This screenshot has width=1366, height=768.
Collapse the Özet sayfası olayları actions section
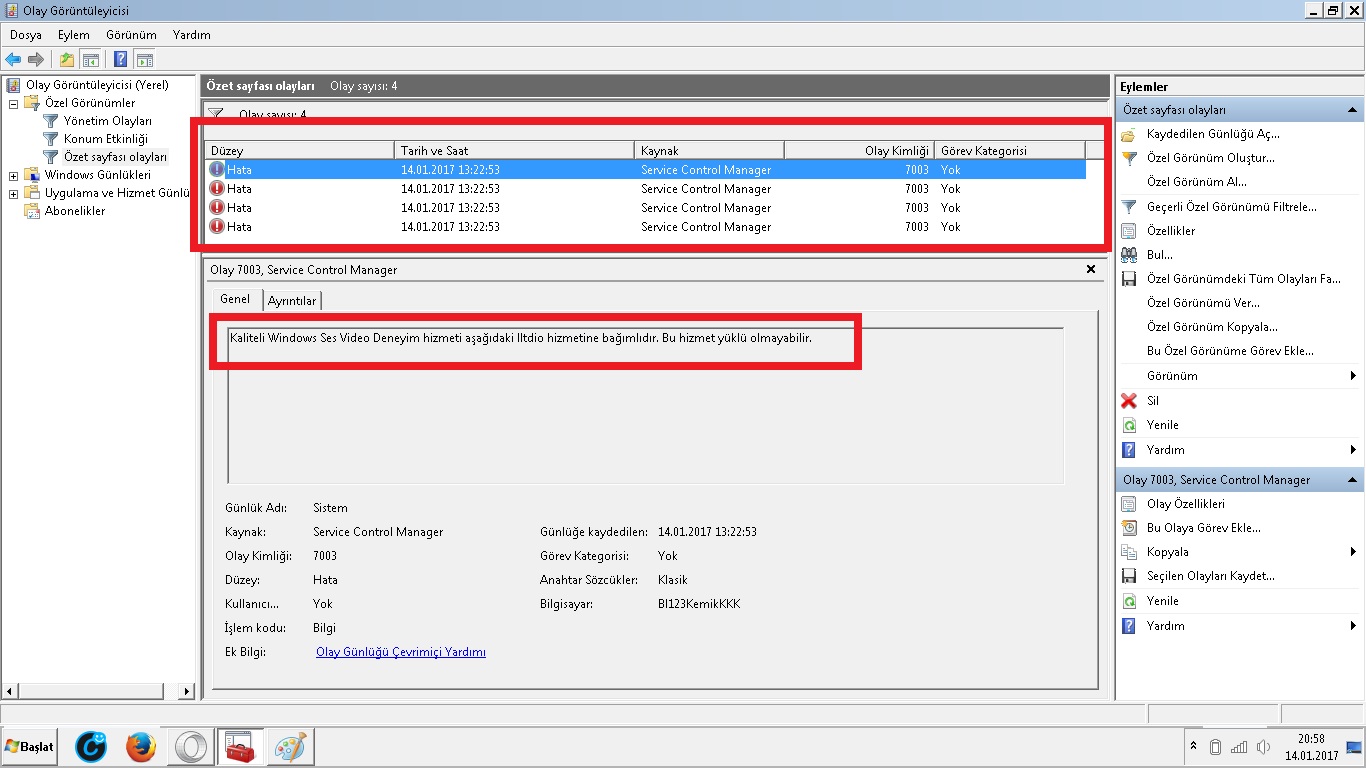(x=1352, y=110)
